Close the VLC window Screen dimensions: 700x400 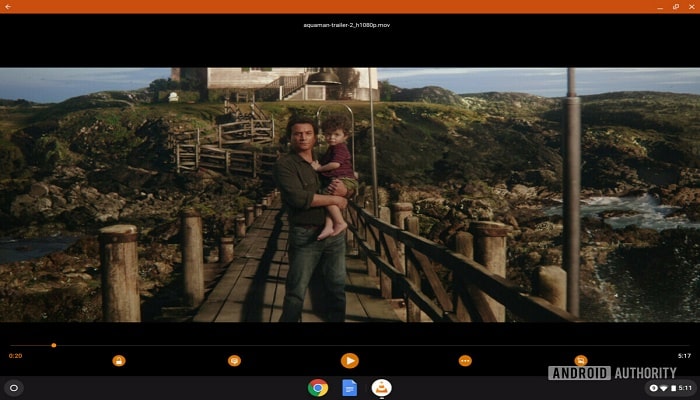pos(692,7)
